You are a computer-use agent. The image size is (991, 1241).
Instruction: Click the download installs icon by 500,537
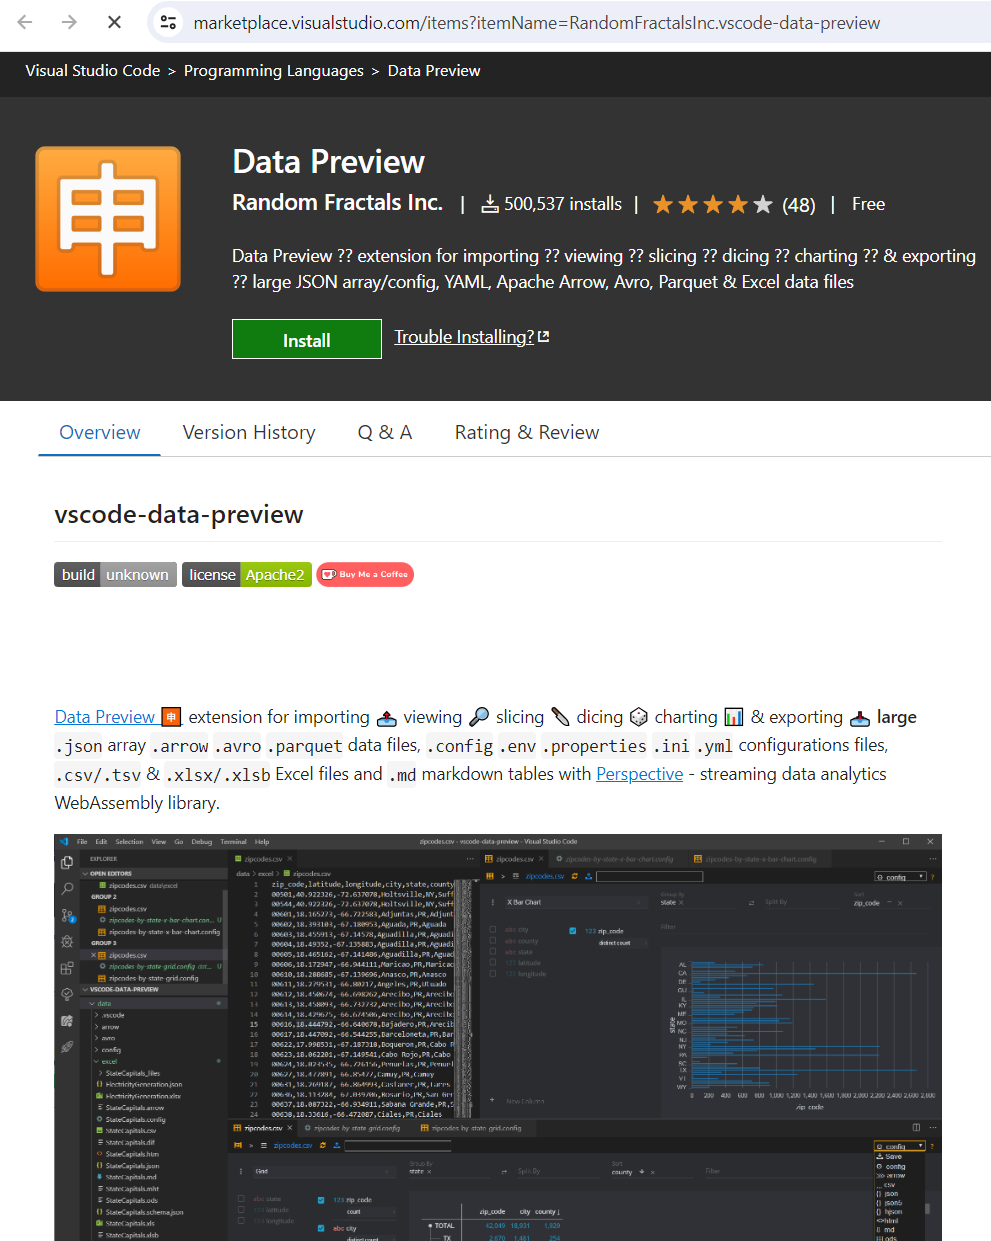click(x=490, y=204)
